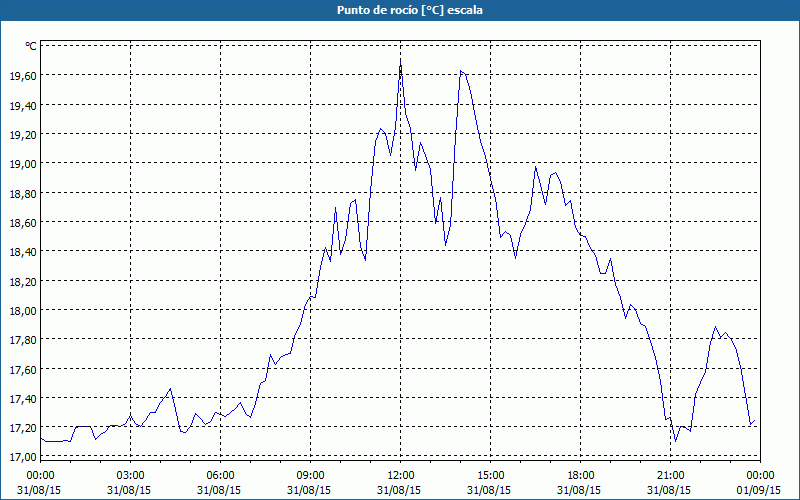
Task: Pick the '17,20' axis label
Action: pos(23,428)
